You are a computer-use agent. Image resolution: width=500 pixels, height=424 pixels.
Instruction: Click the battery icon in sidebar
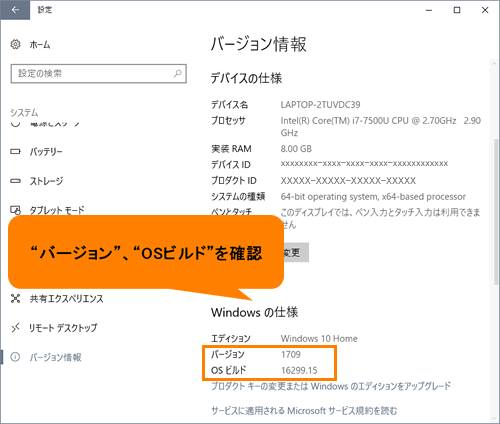(x=15, y=152)
